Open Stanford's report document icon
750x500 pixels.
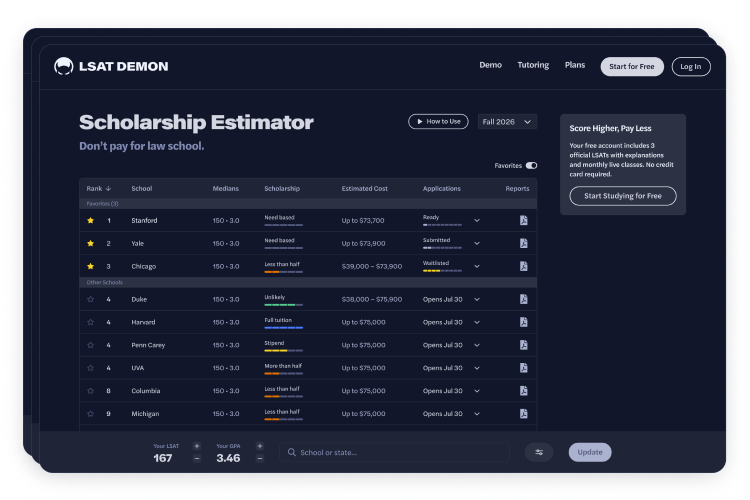click(524, 220)
